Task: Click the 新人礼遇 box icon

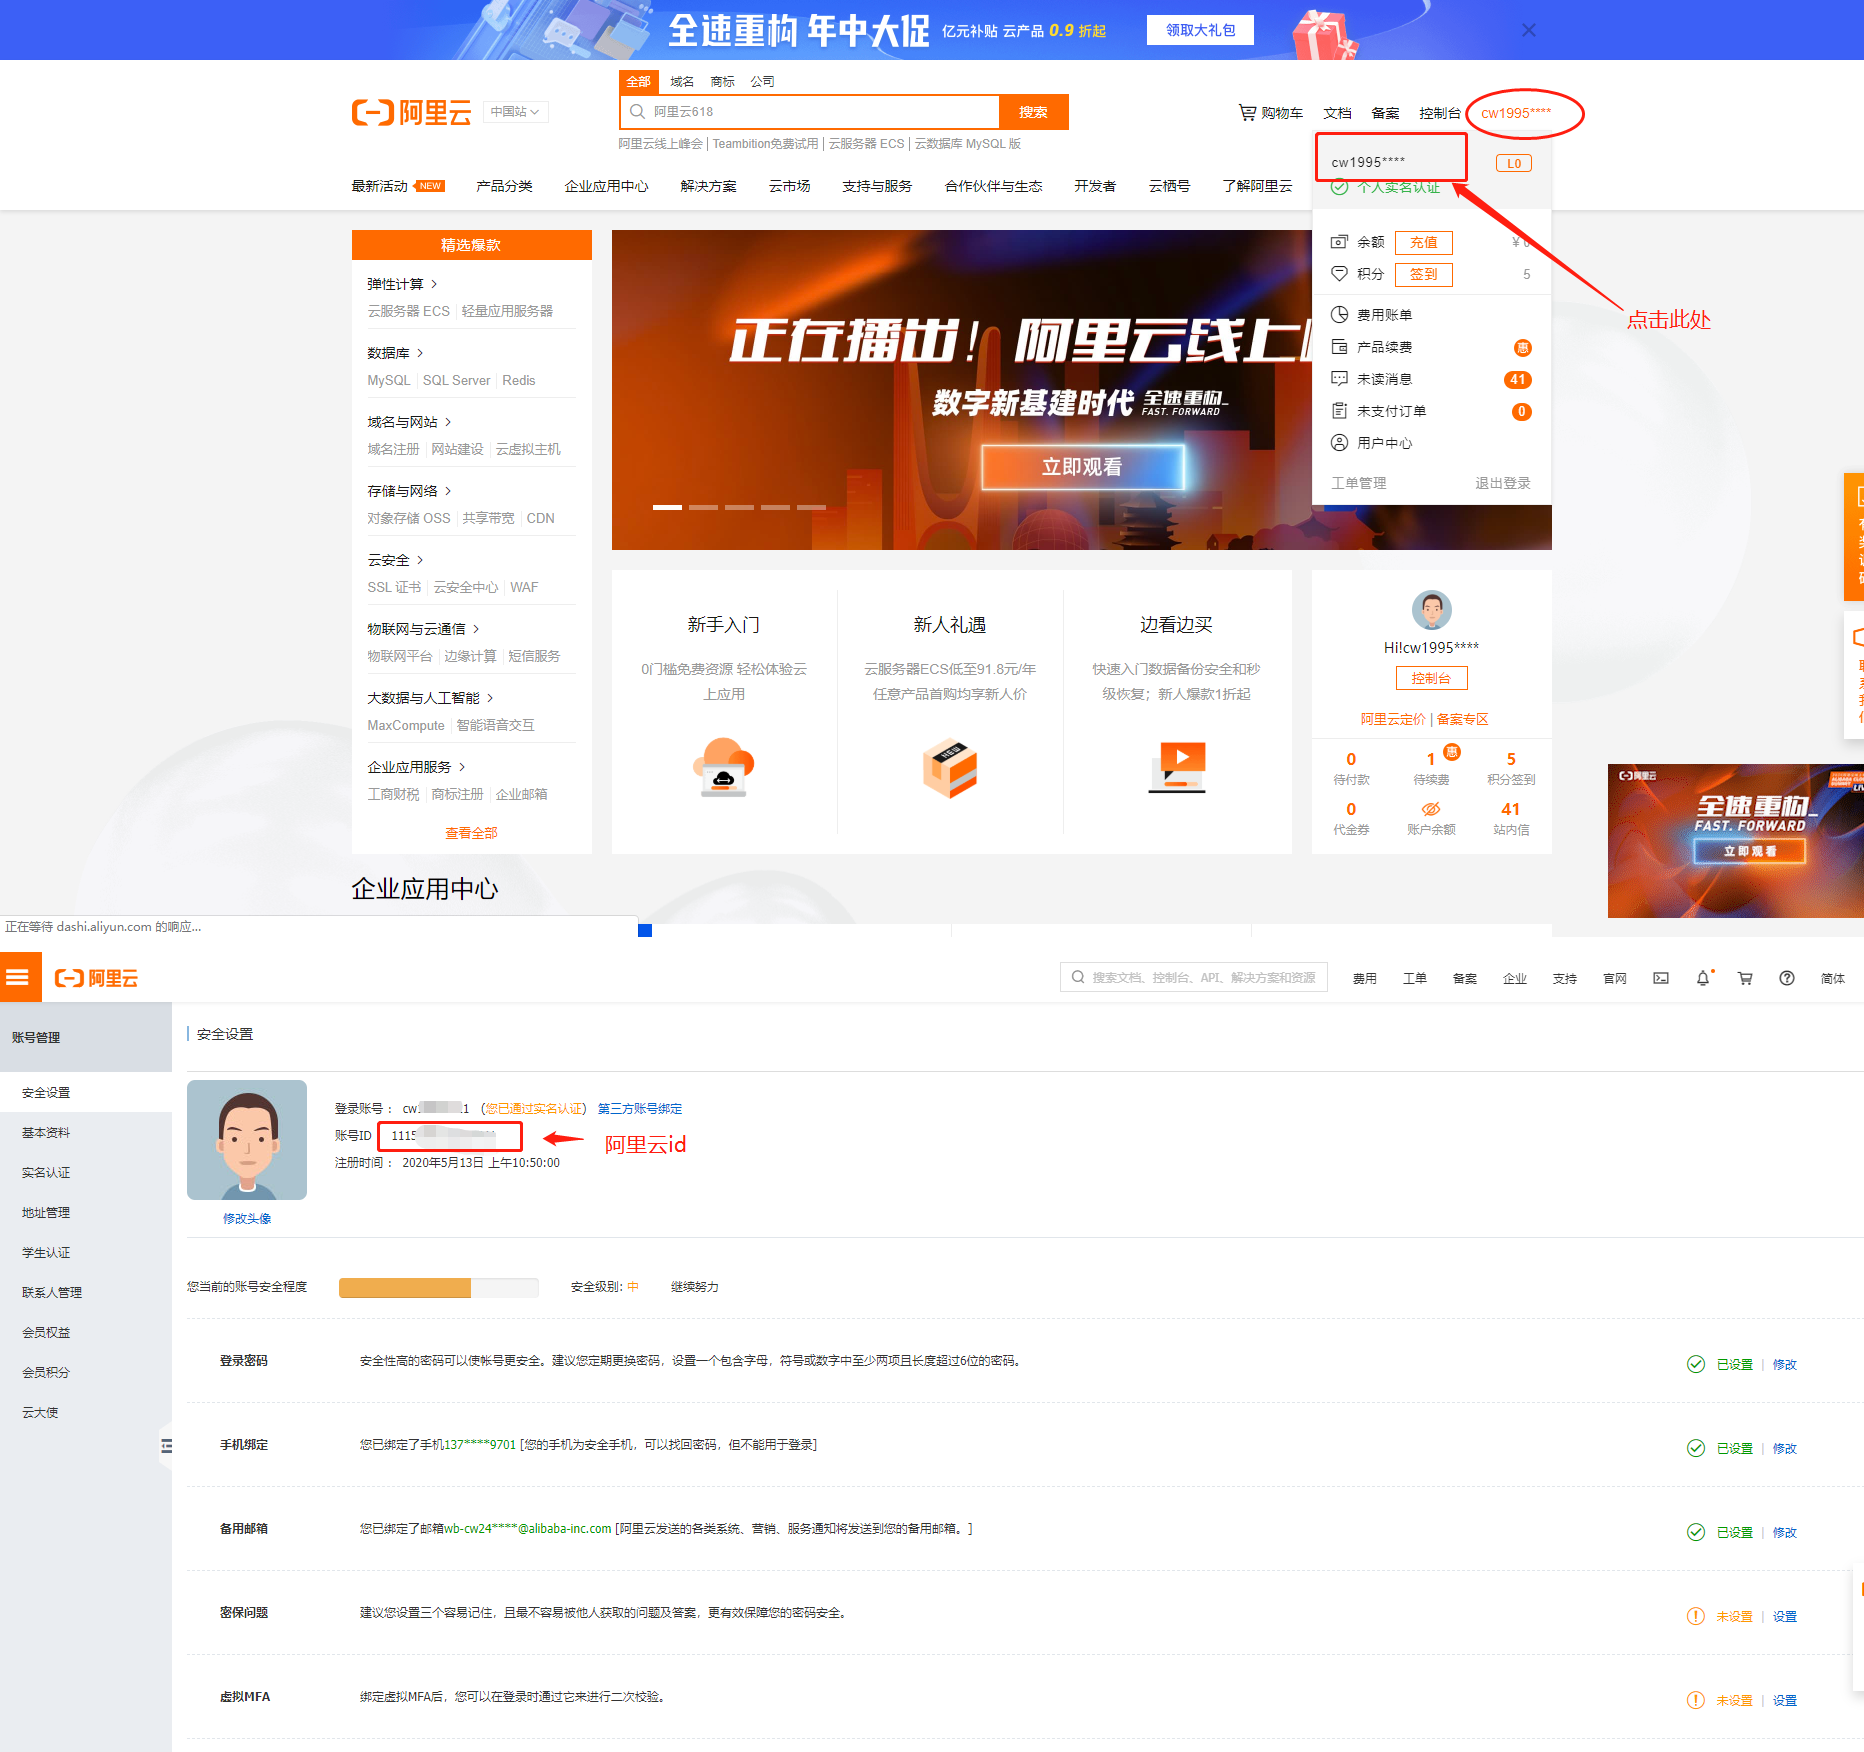Action: [949, 768]
